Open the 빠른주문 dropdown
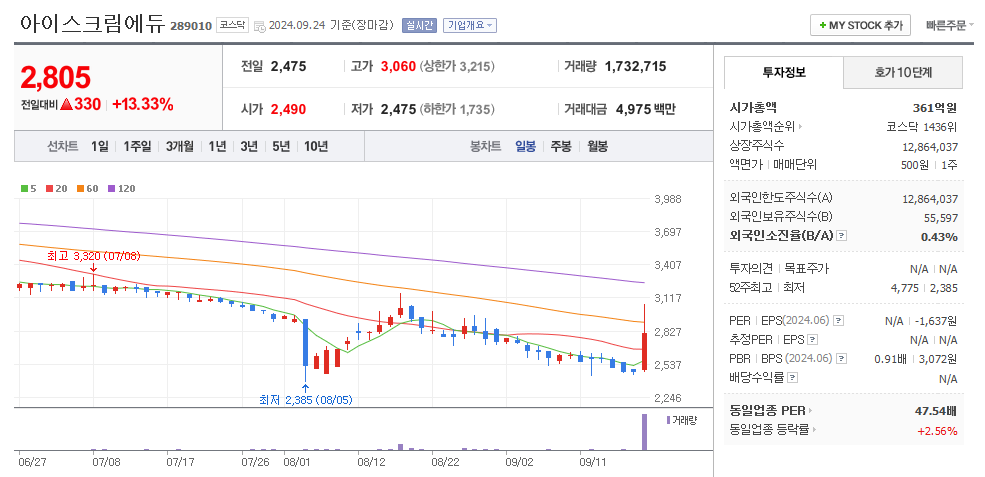The height and width of the screenshot is (477, 985). tap(949, 25)
